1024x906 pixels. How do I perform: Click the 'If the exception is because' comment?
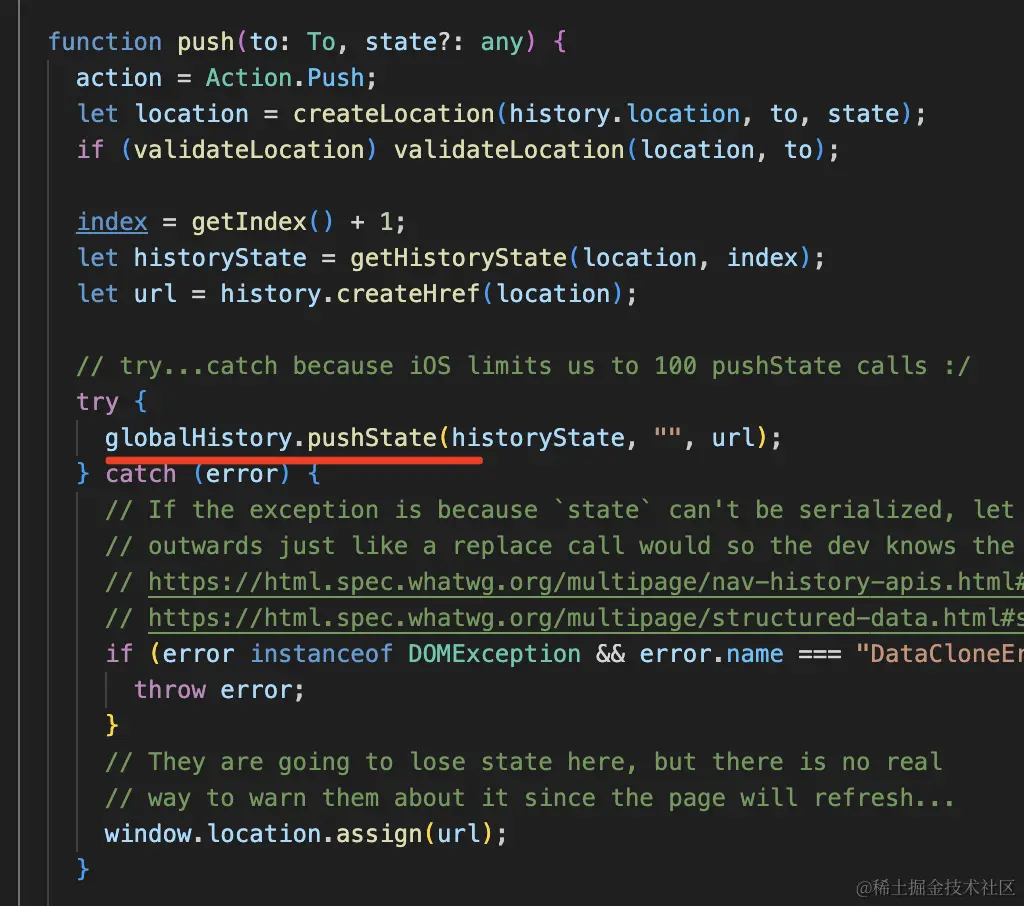[x=560, y=510]
